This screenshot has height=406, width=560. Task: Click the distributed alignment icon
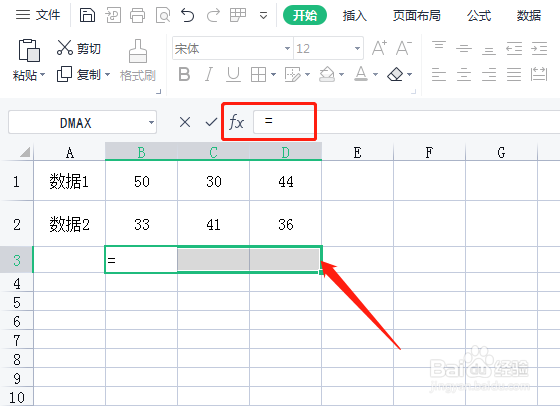point(539,75)
